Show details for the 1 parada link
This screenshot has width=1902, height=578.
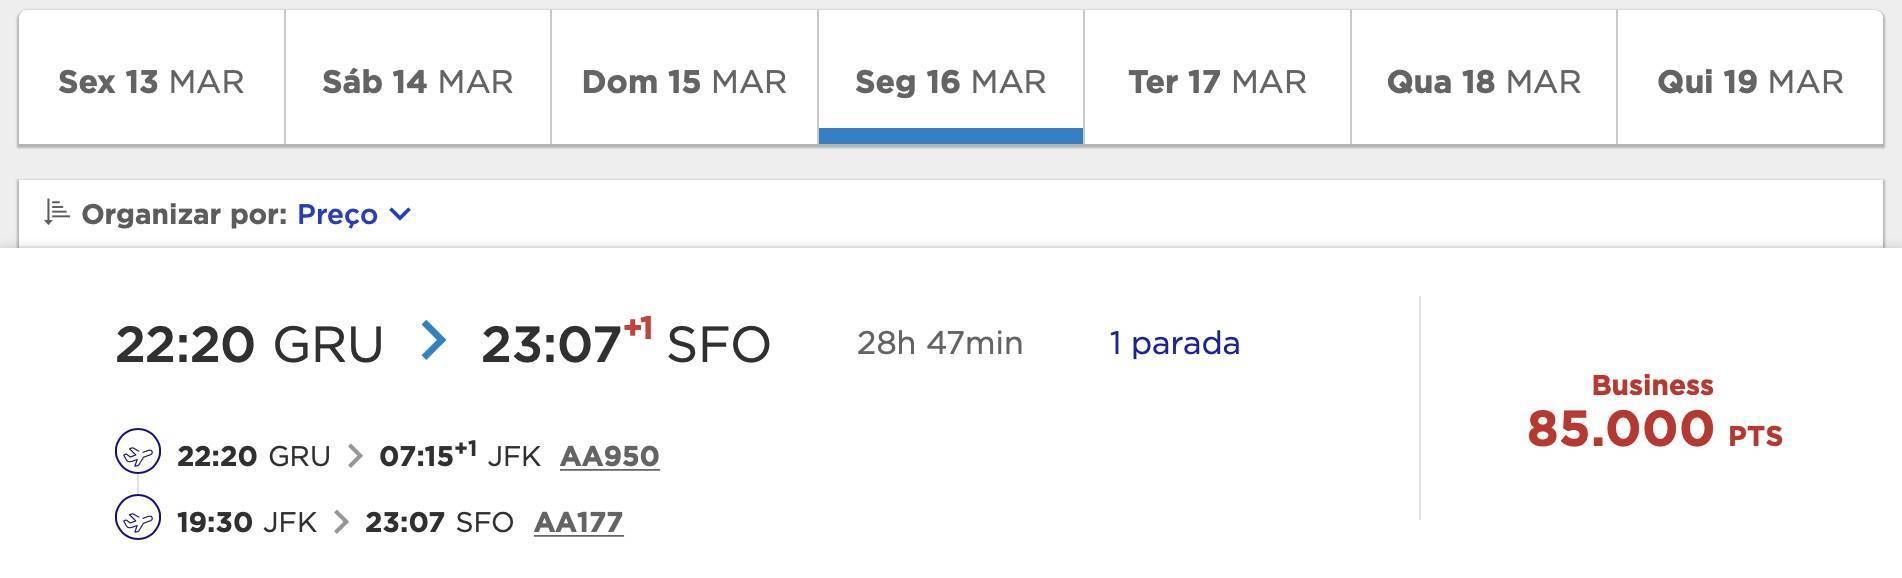pos(1175,343)
